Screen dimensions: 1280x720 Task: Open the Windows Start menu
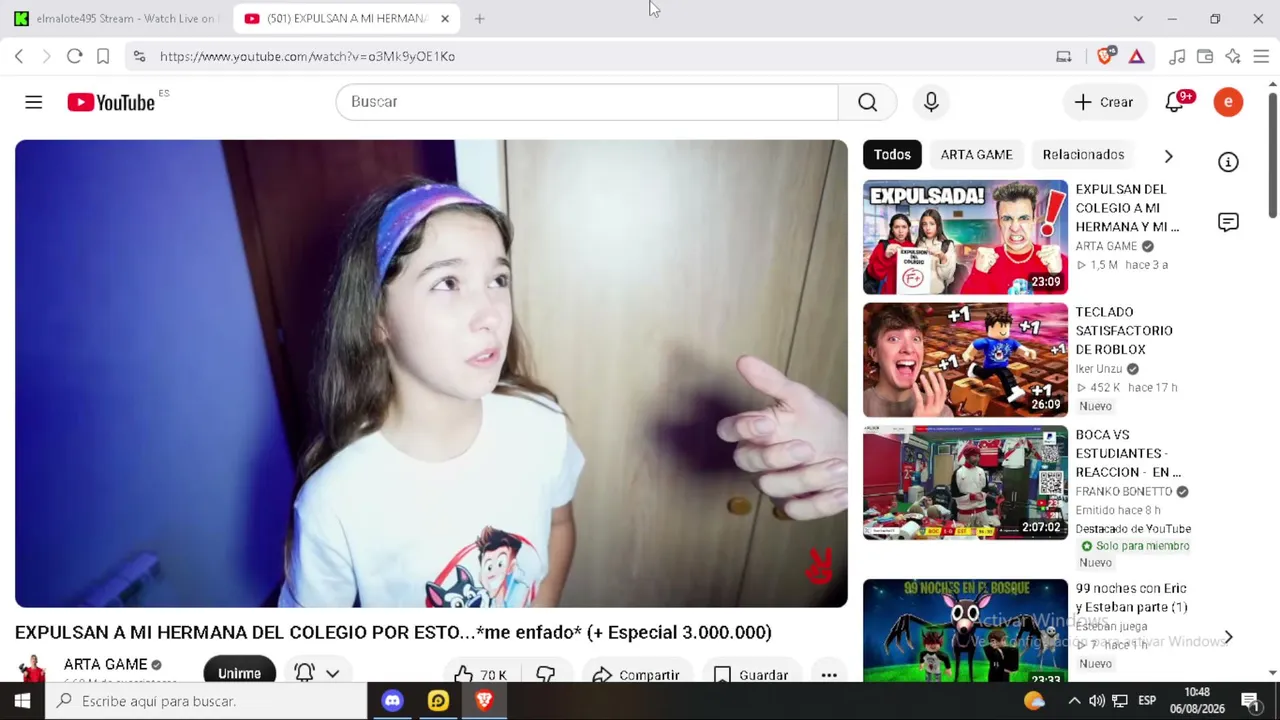22,701
